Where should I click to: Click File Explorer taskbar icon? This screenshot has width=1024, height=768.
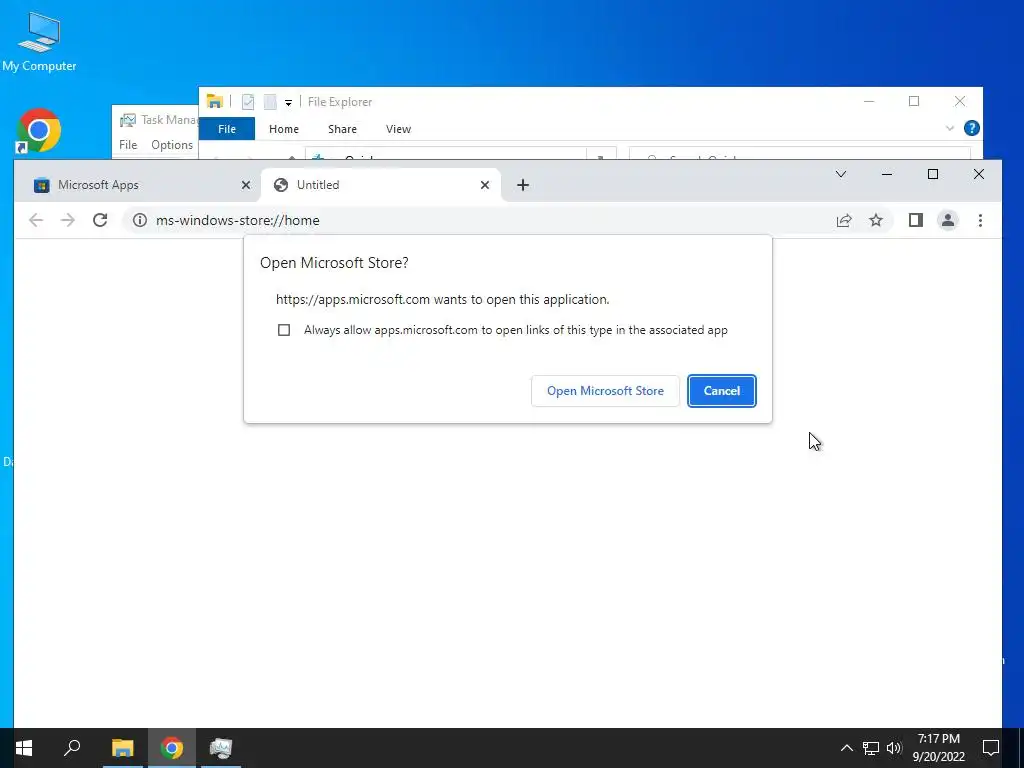[x=122, y=748]
